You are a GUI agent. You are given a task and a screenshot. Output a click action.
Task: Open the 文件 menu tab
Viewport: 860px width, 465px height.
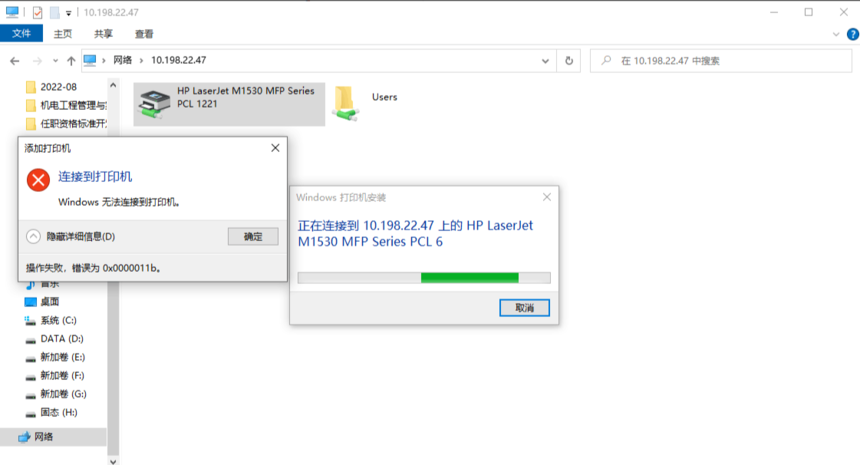[21, 33]
